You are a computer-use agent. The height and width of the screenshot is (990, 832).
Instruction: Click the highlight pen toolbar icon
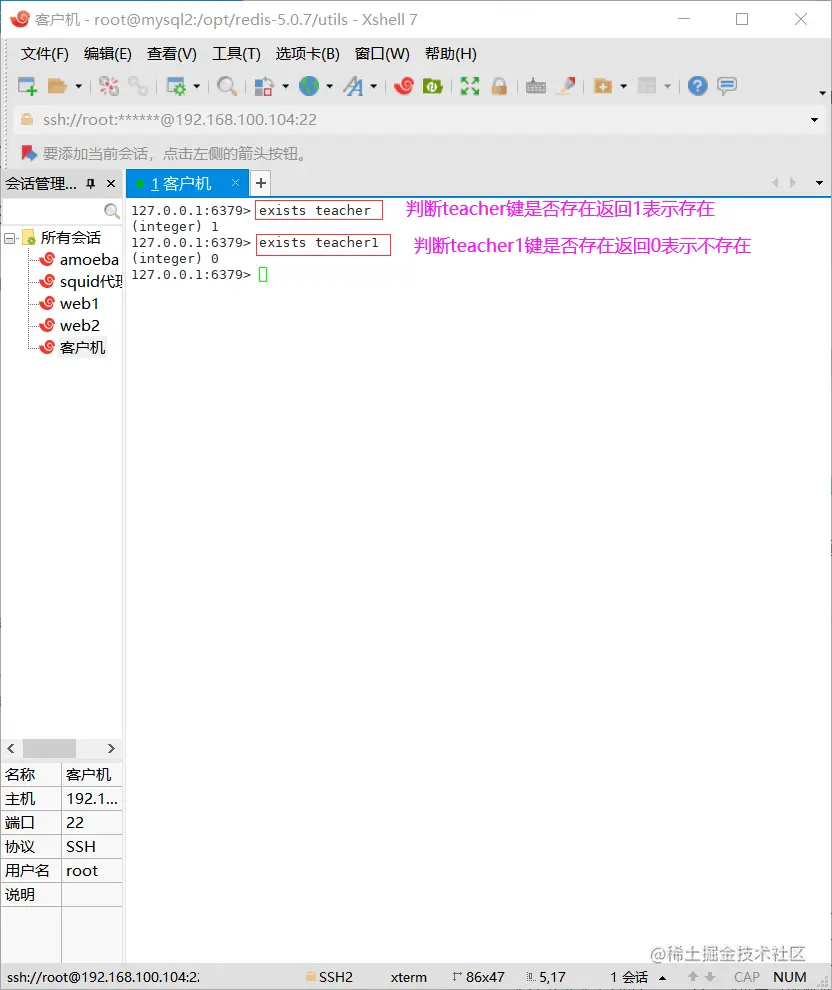coord(566,86)
